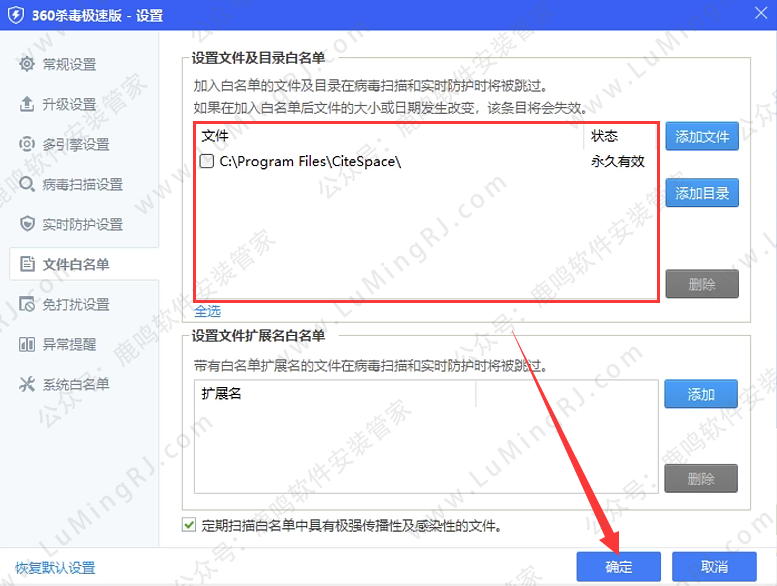Click the 360 antivirus shield logo icon

click(x=15, y=15)
